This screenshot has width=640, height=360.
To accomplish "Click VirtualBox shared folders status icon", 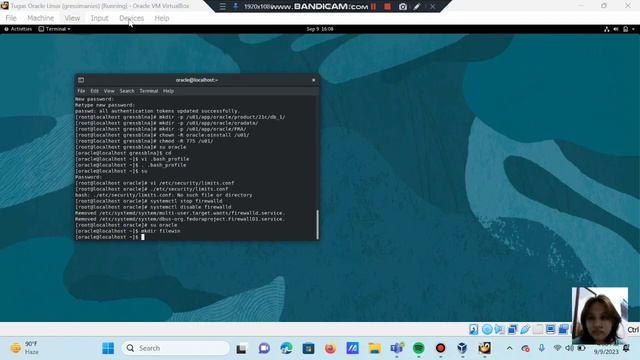I will tap(538, 329).
